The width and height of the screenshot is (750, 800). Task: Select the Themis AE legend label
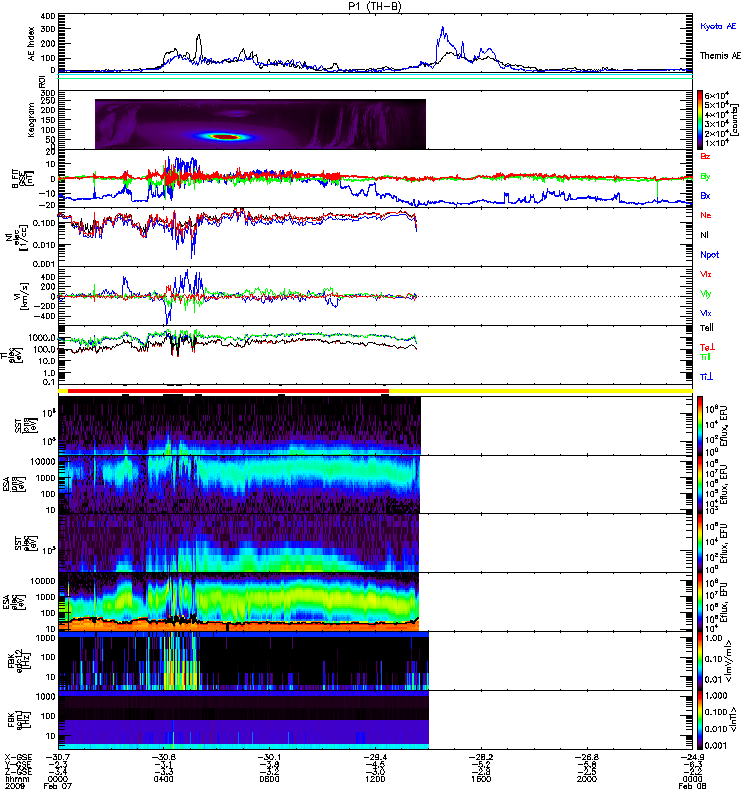coord(720,56)
